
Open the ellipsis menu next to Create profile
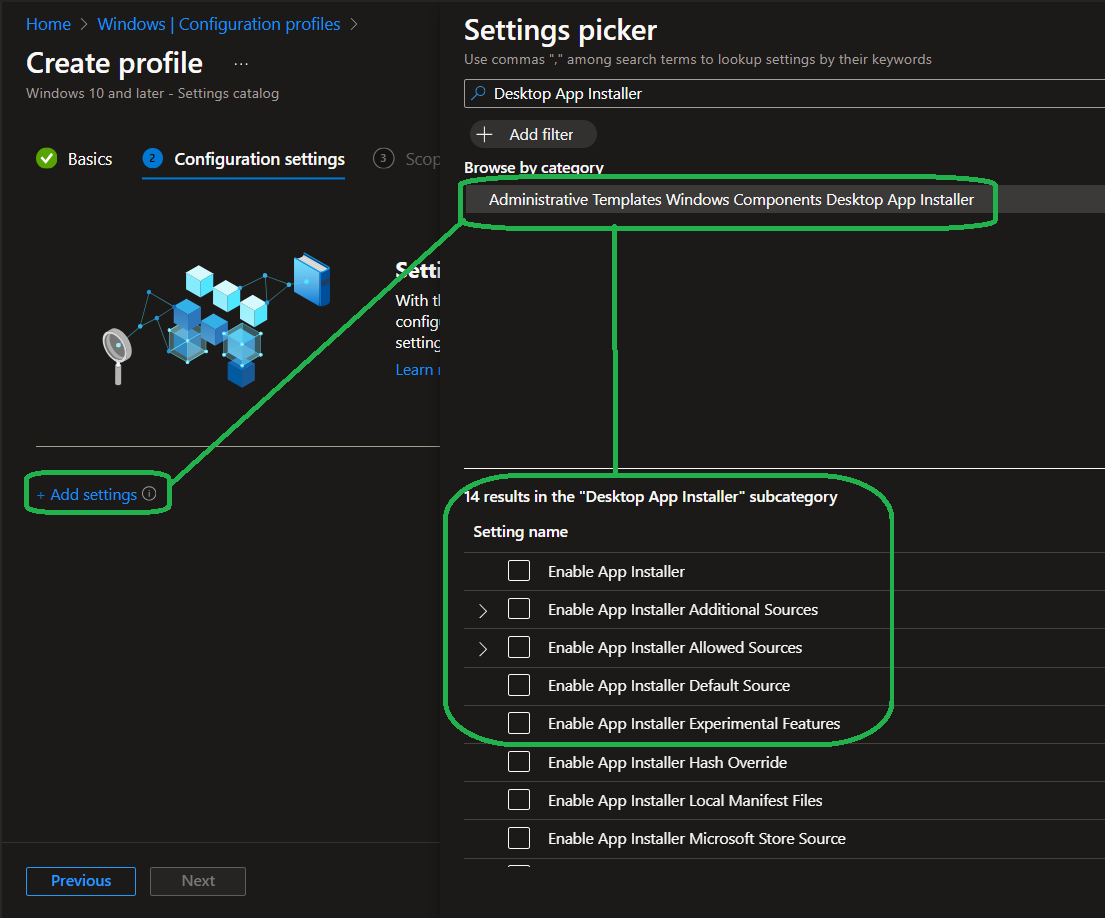tap(241, 64)
